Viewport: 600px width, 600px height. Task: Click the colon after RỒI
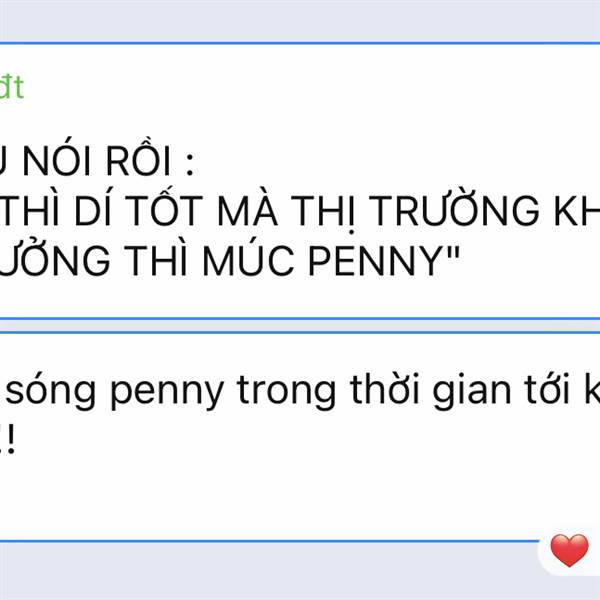point(190,165)
